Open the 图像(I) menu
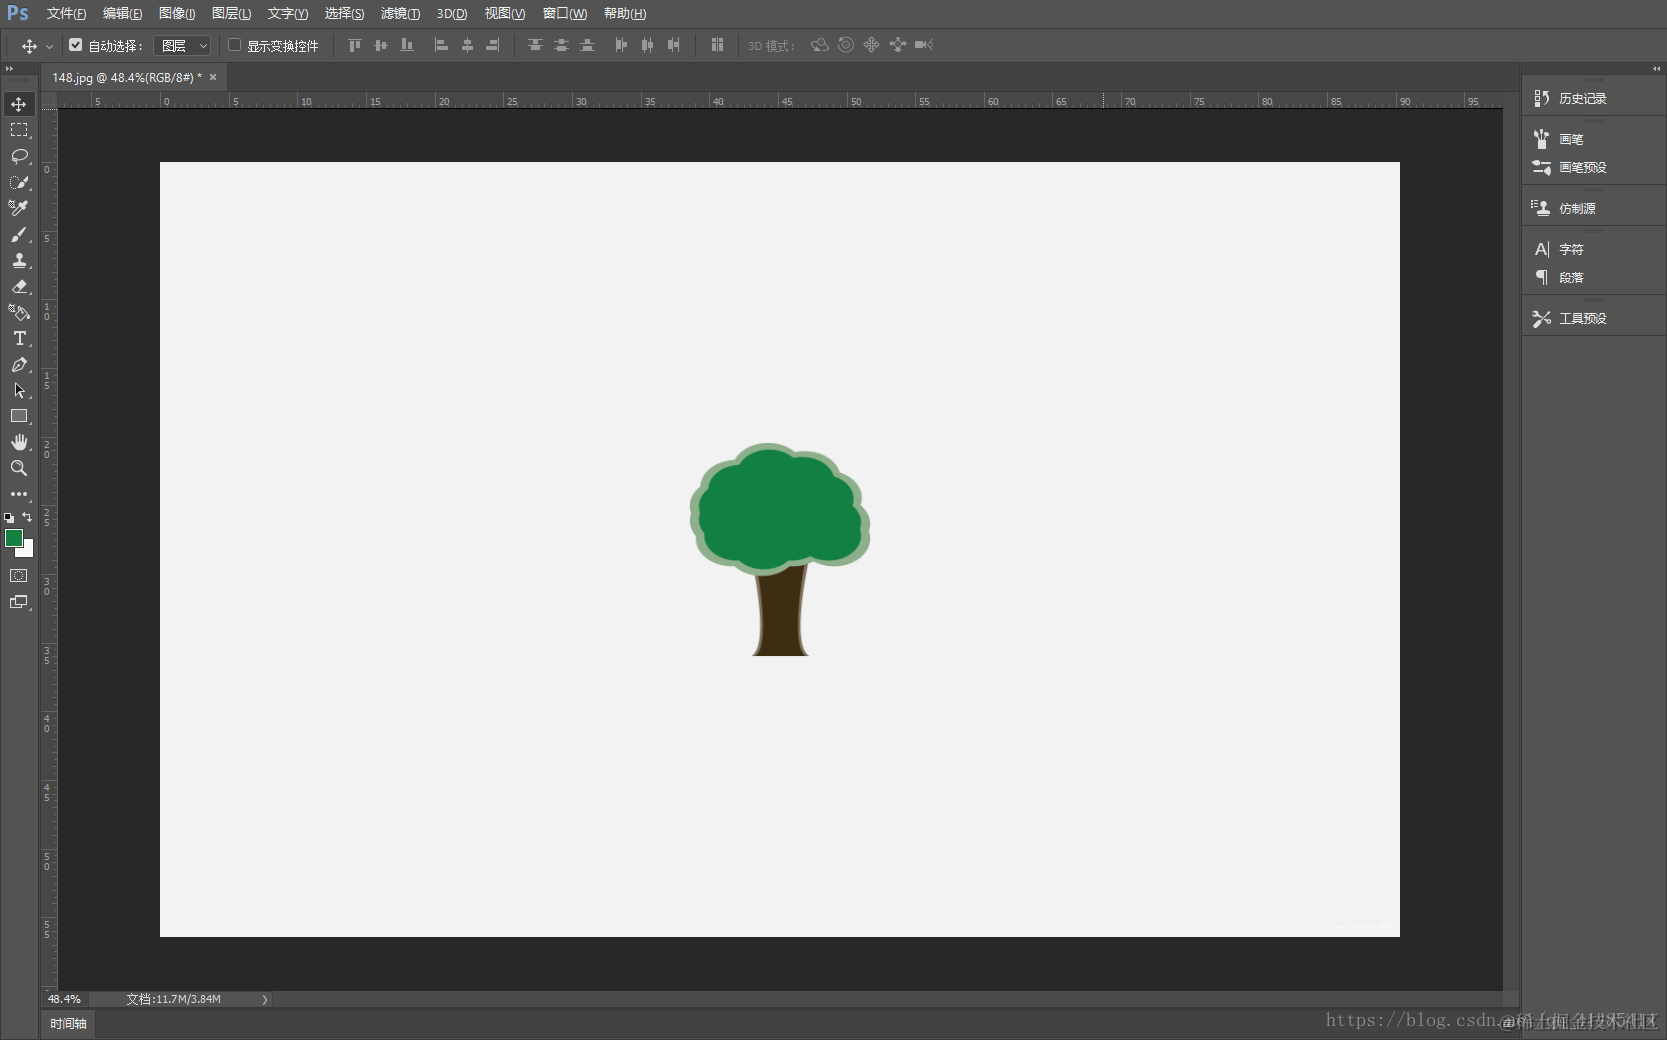This screenshot has width=1667, height=1040. pyautogui.click(x=177, y=14)
